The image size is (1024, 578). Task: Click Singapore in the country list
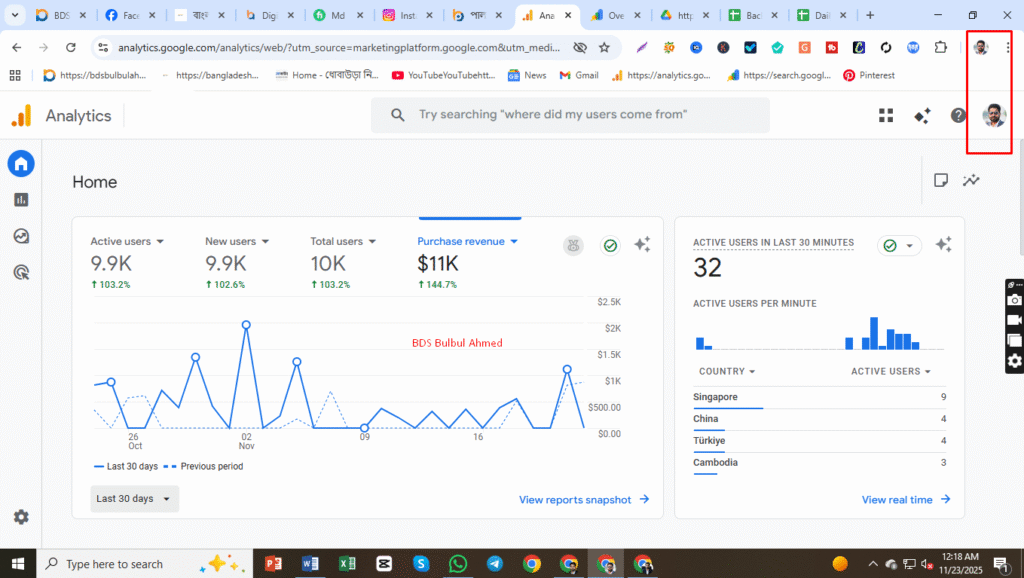(x=716, y=397)
